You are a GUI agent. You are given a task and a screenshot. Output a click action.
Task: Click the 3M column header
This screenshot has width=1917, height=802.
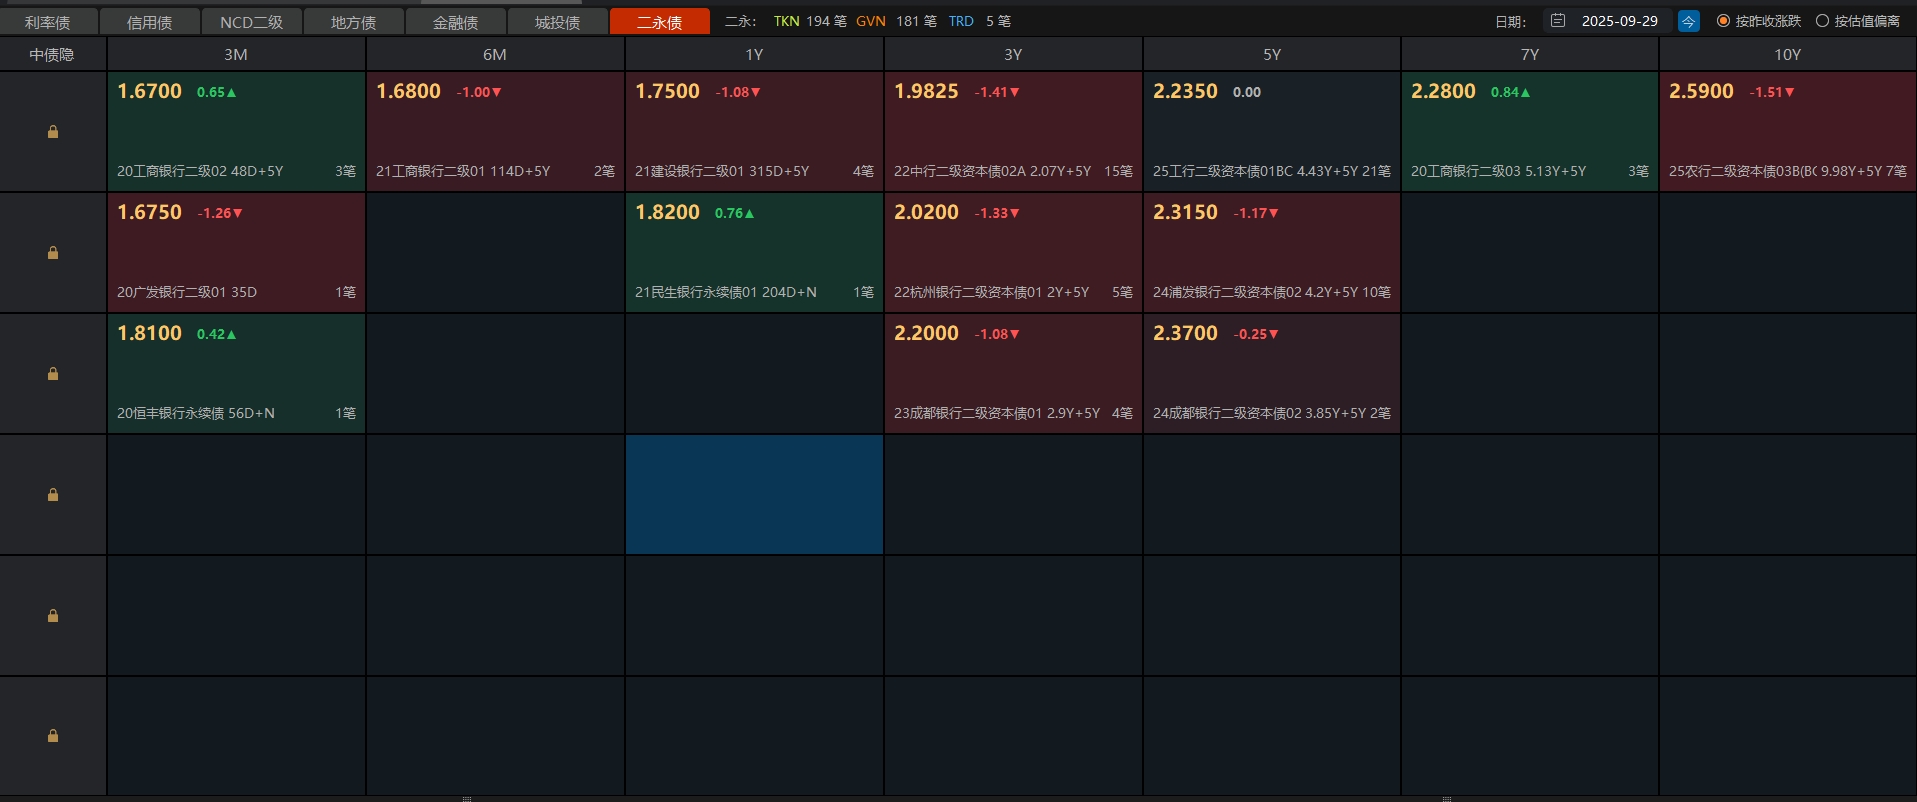pos(236,54)
